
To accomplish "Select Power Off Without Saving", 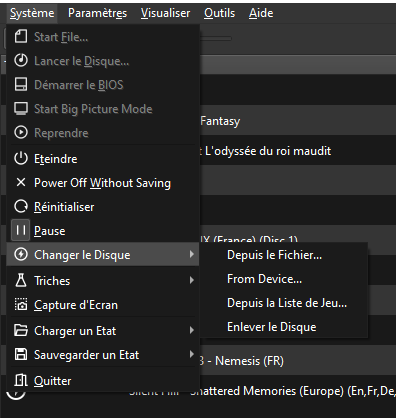I will pos(103,183).
